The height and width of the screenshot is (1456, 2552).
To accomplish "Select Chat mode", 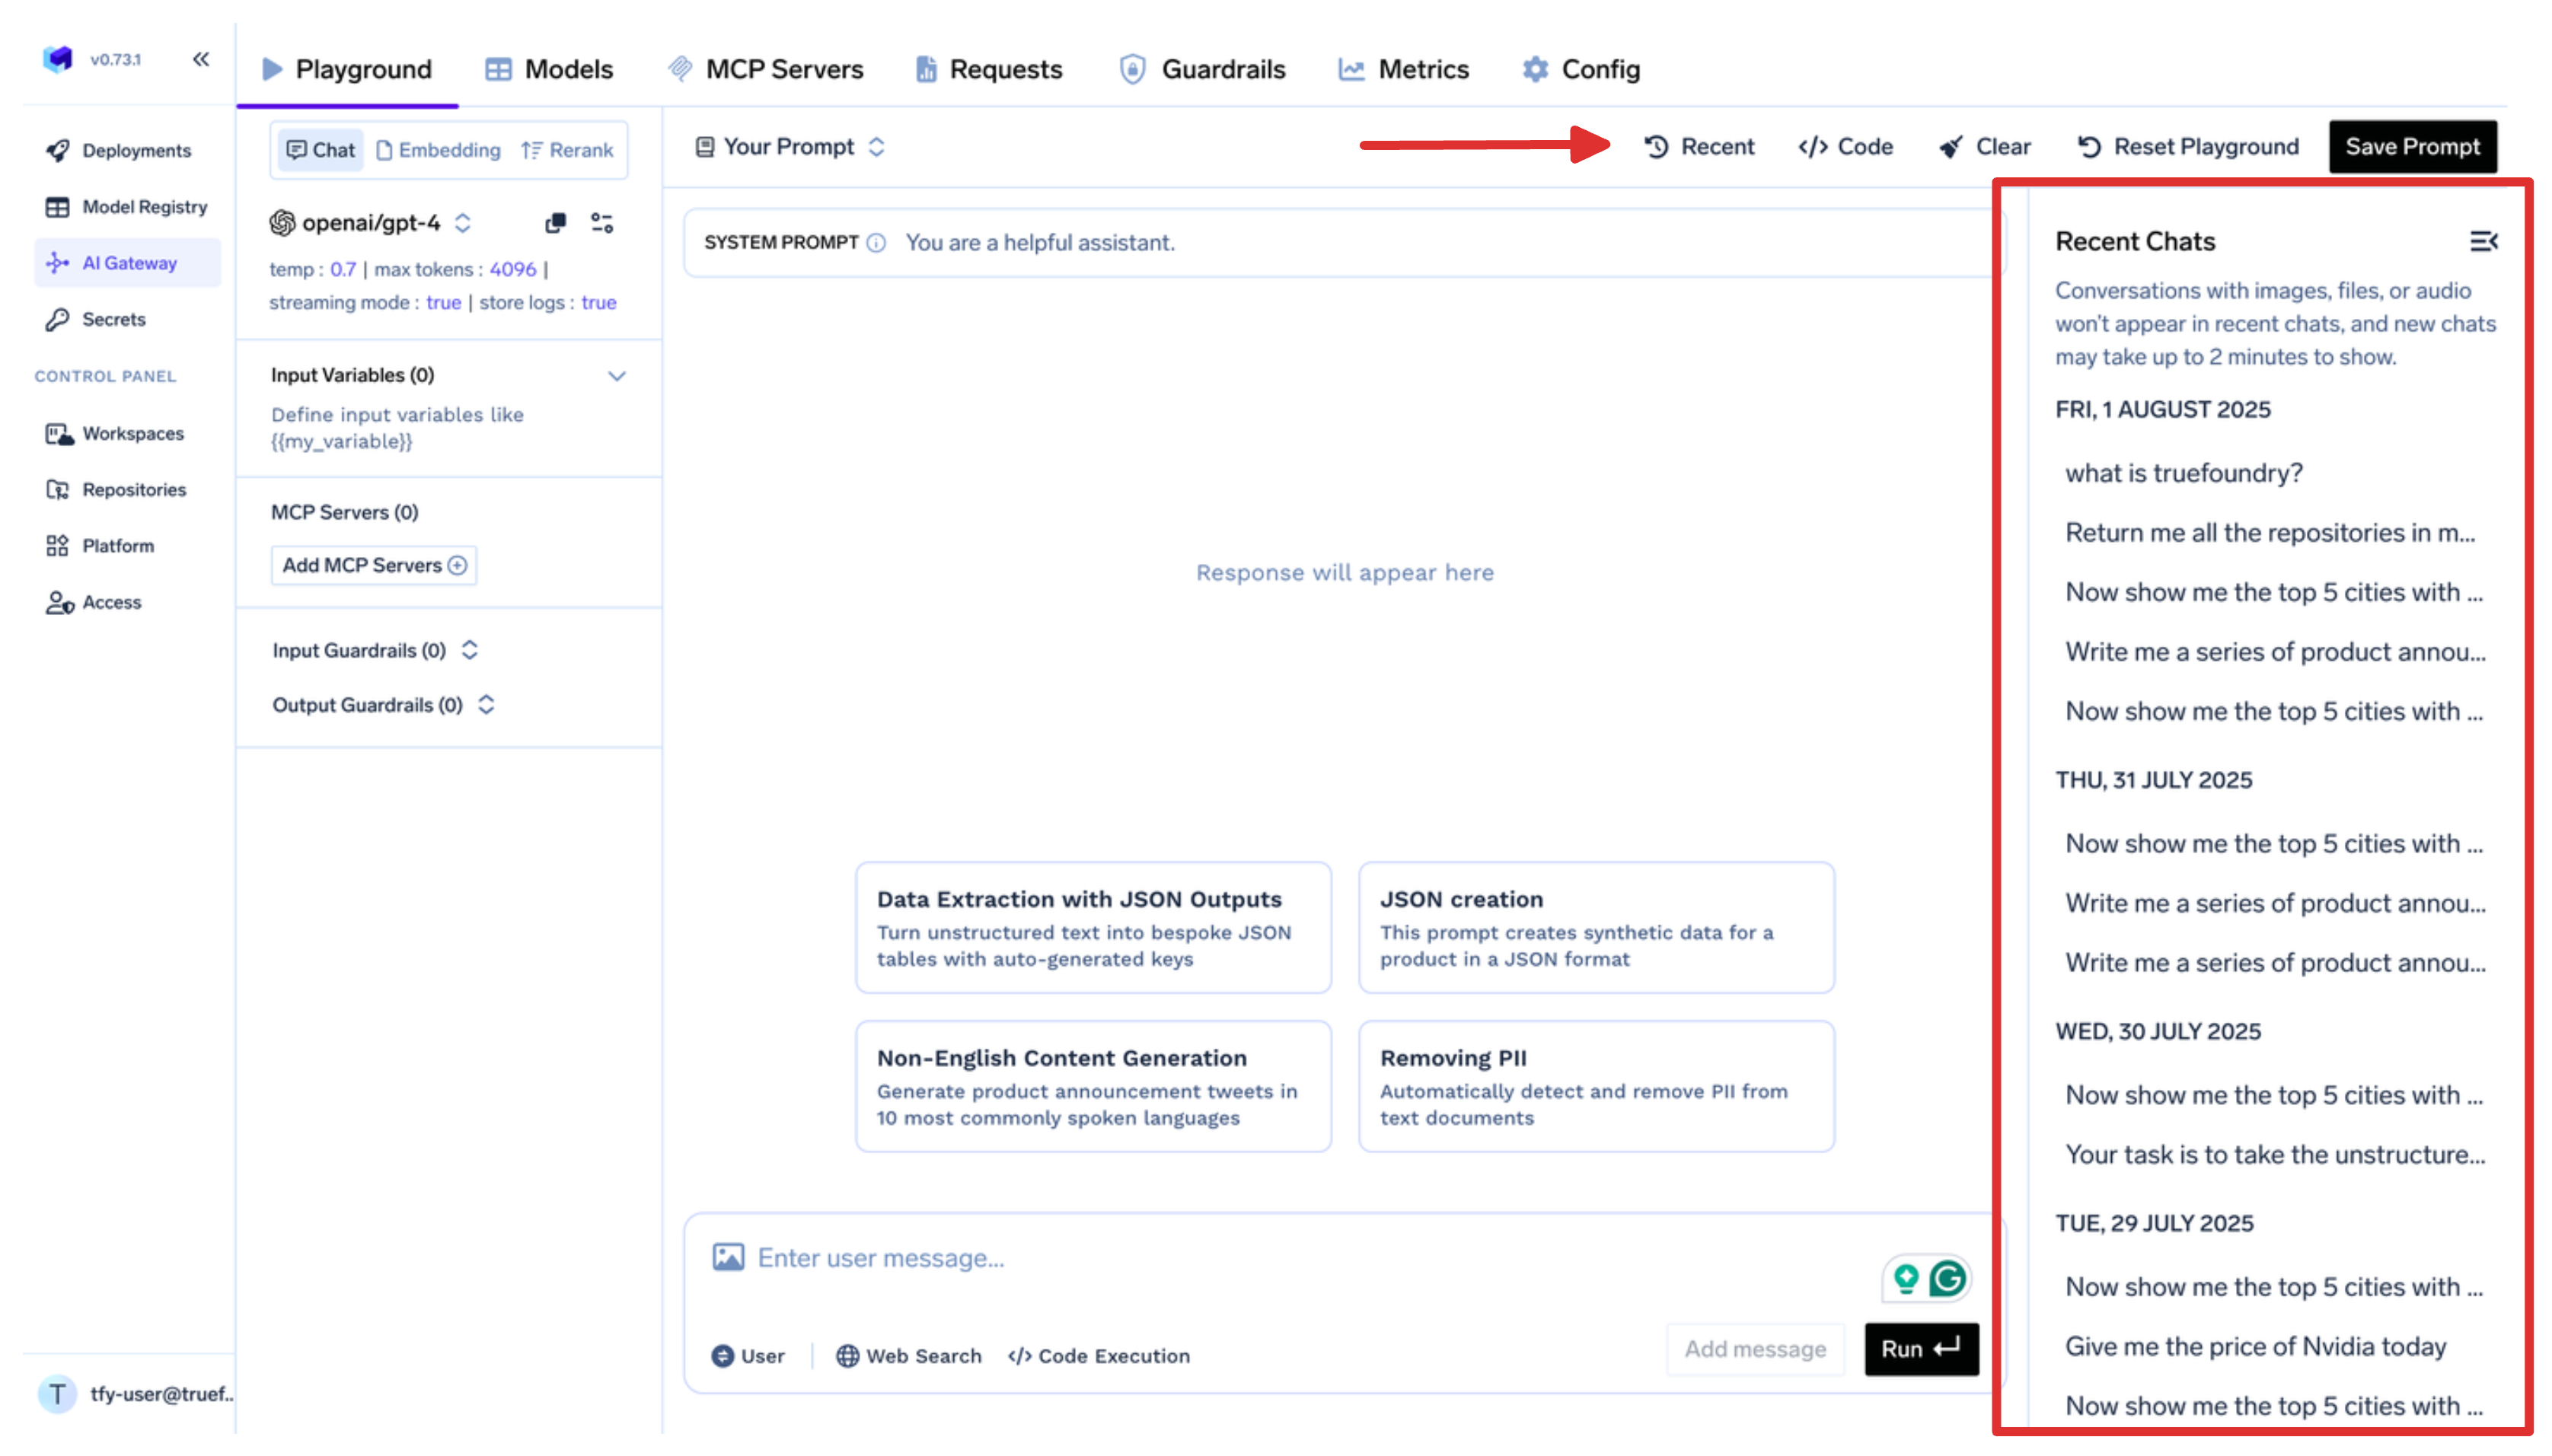I will click(x=320, y=150).
